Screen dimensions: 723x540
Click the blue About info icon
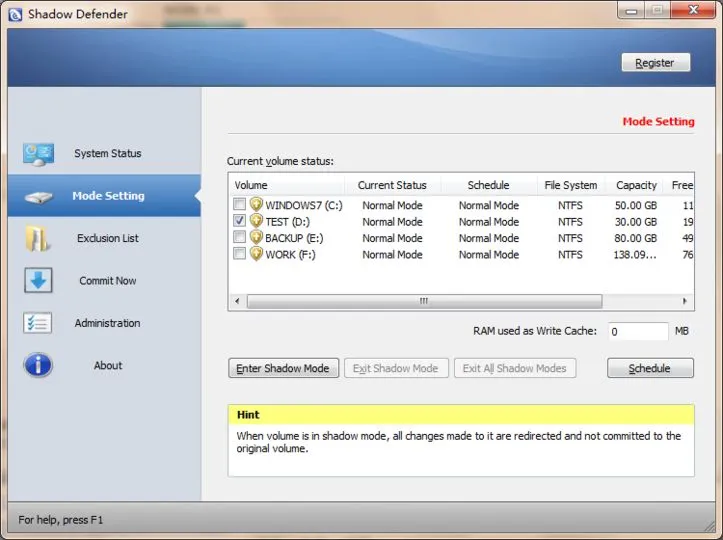[x=38, y=365]
